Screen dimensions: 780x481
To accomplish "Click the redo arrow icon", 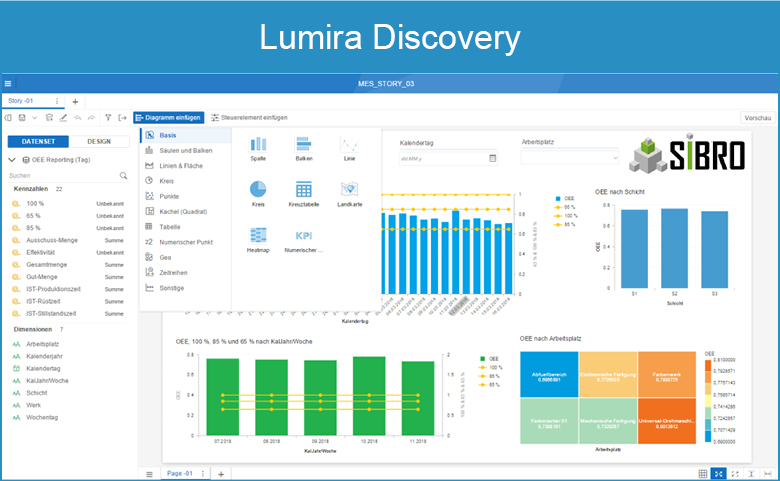I will [91, 118].
